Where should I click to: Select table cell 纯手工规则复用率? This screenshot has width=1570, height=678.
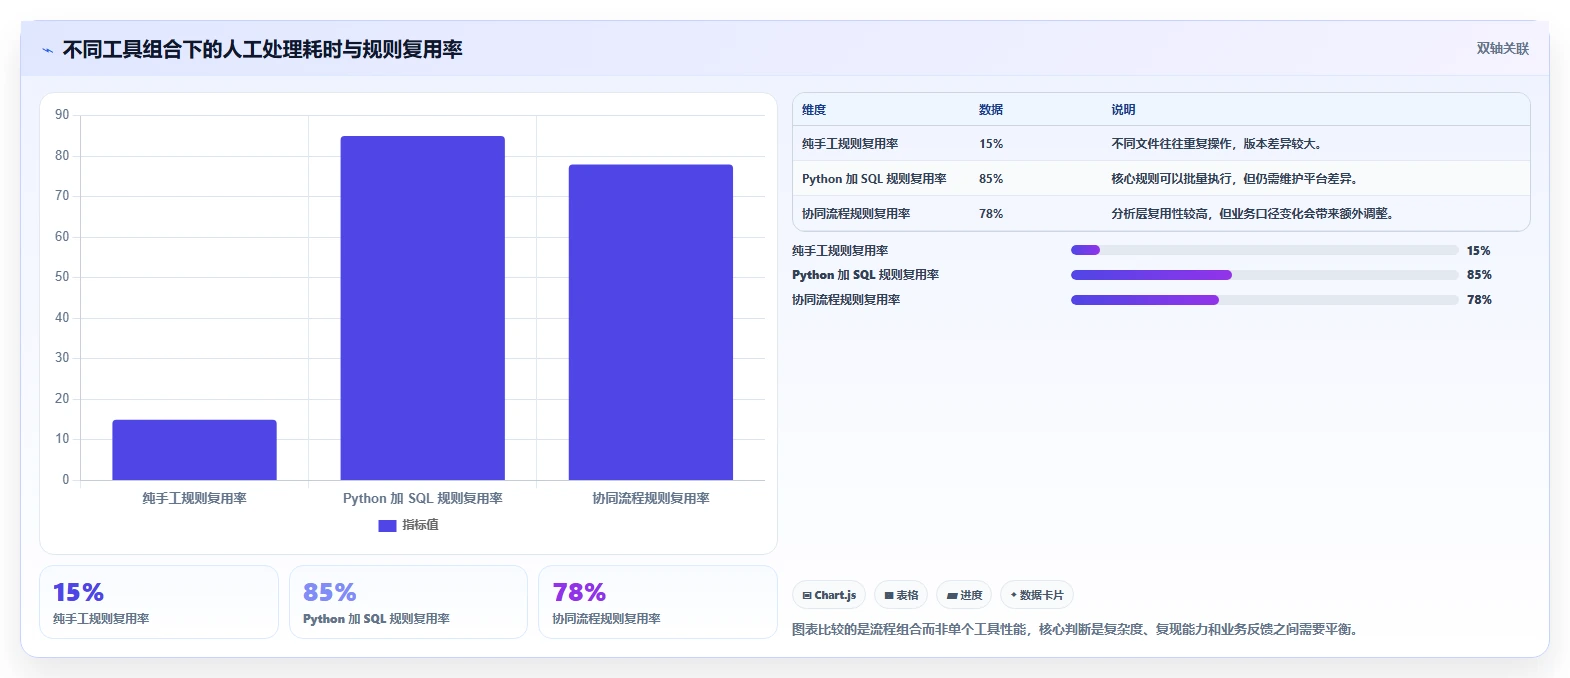[x=850, y=144]
